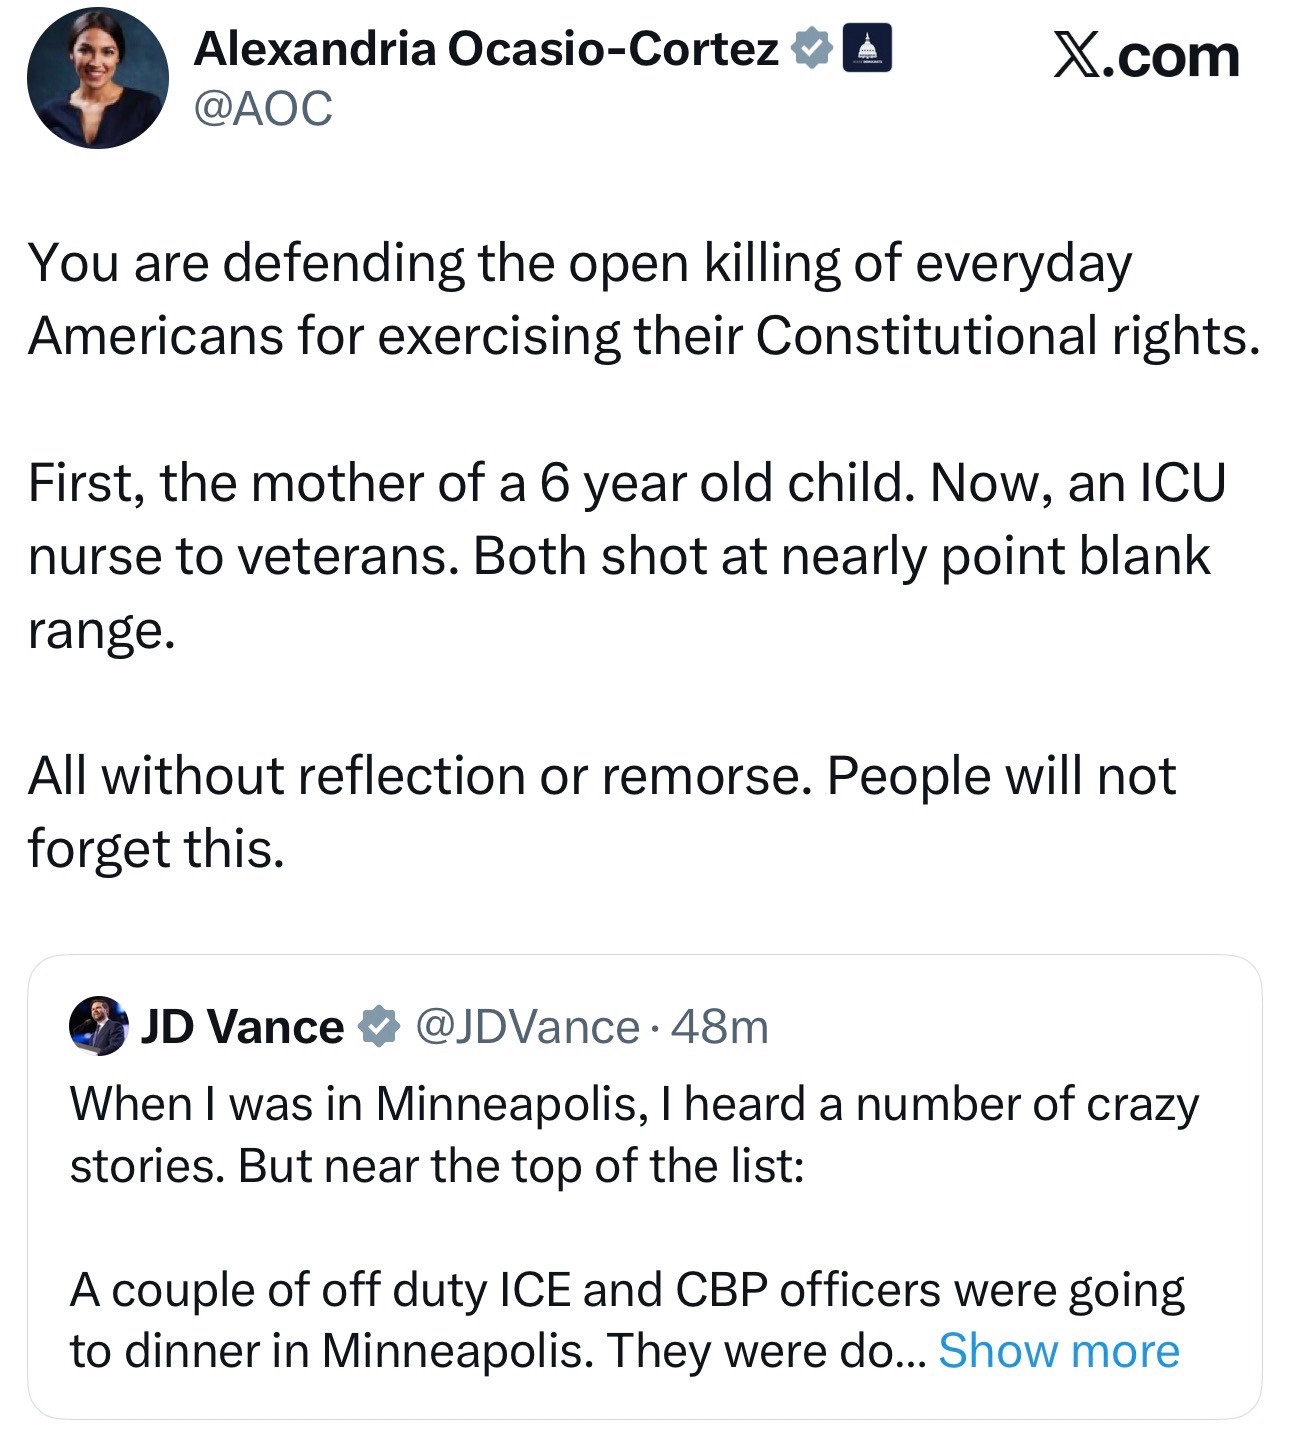Click 'A couple of off duty ICE' quoted text
1290x1439 pixels.
pos(626,1290)
